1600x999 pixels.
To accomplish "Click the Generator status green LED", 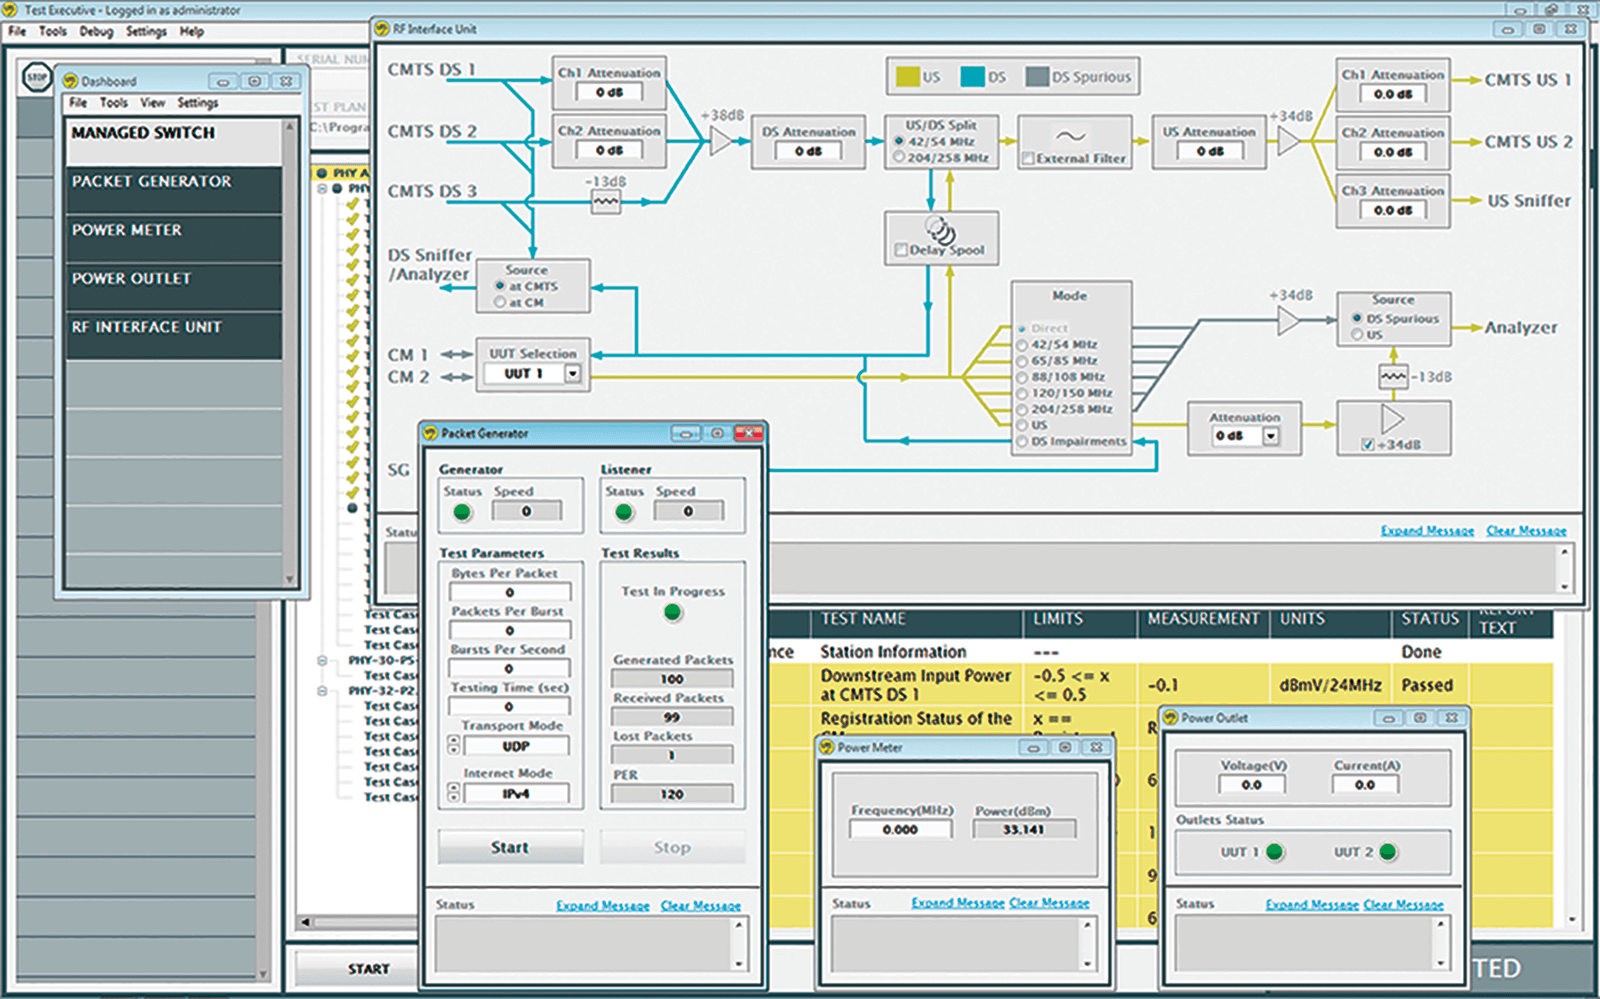I will click(462, 512).
